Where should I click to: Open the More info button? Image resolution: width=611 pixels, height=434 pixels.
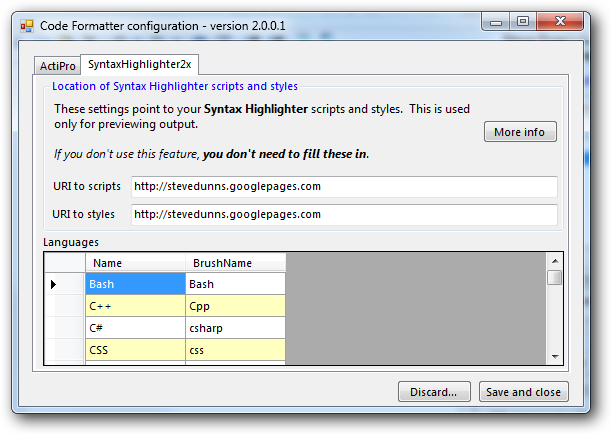520,132
